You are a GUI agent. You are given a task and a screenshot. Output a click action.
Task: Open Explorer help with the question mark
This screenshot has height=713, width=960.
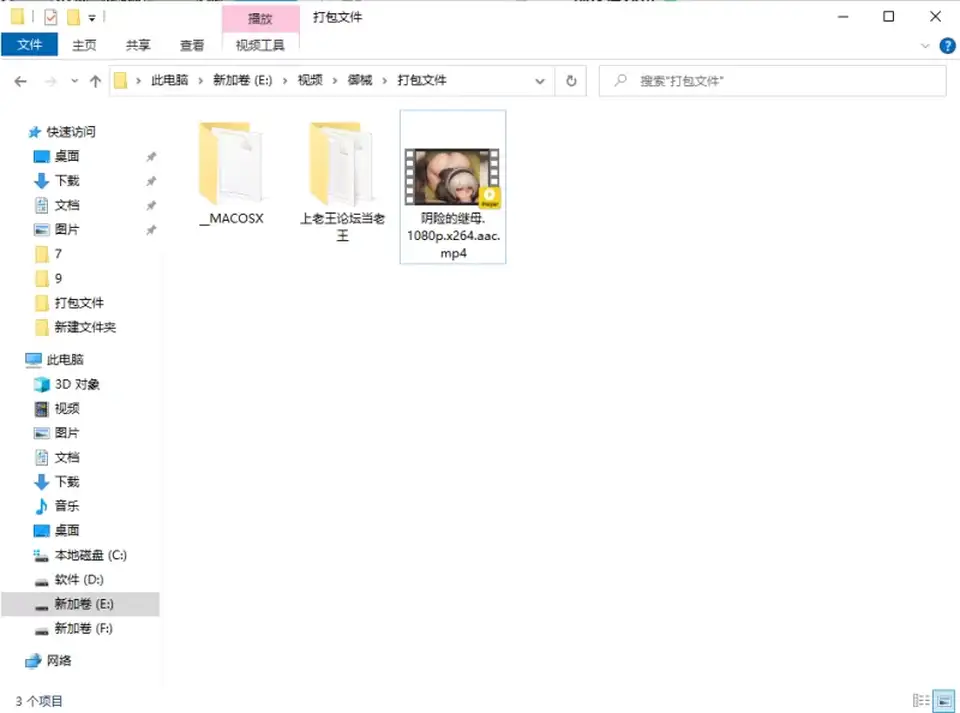[947, 46]
